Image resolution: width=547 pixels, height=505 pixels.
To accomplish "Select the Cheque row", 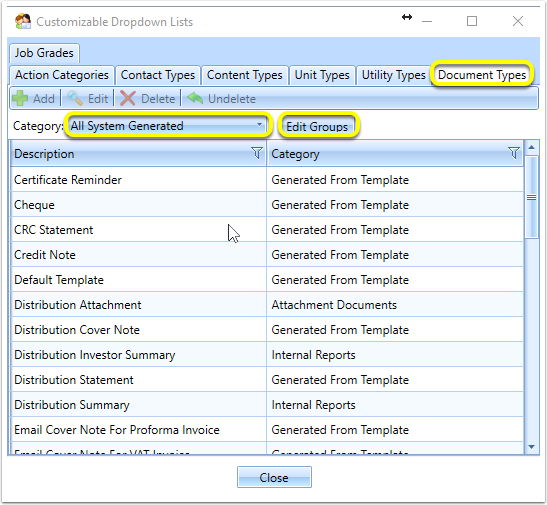I will click(x=267, y=205).
